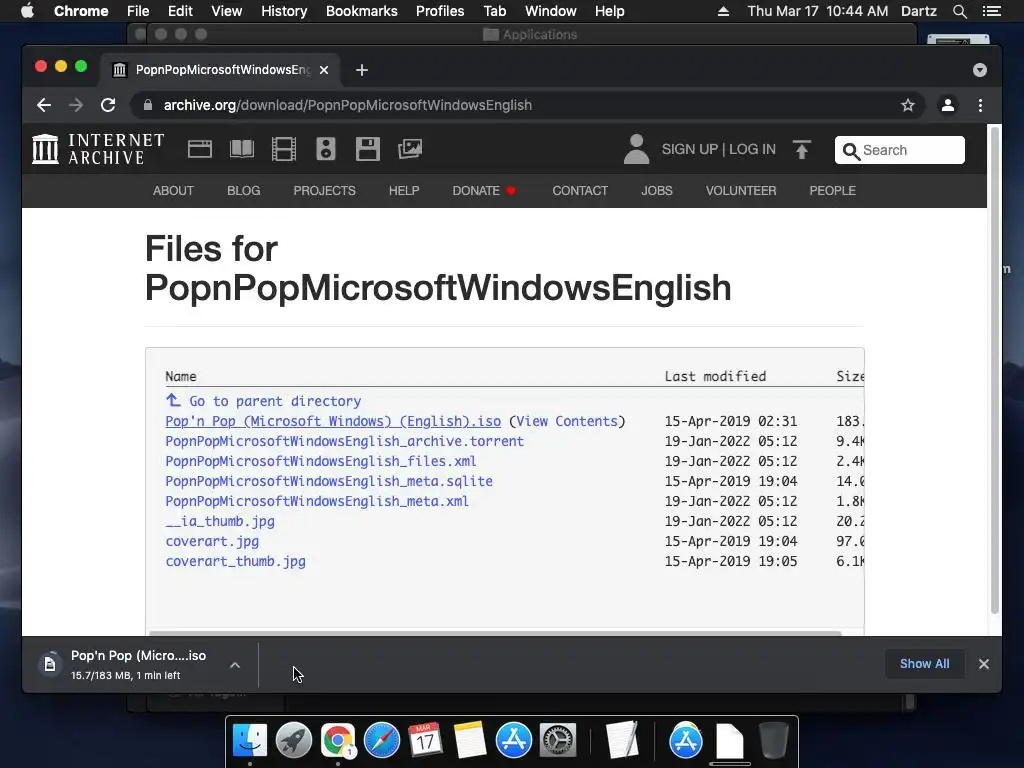Image resolution: width=1024 pixels, height=768 pixels.
Task: Open the BLOG nav item
Action: point(244,191)
